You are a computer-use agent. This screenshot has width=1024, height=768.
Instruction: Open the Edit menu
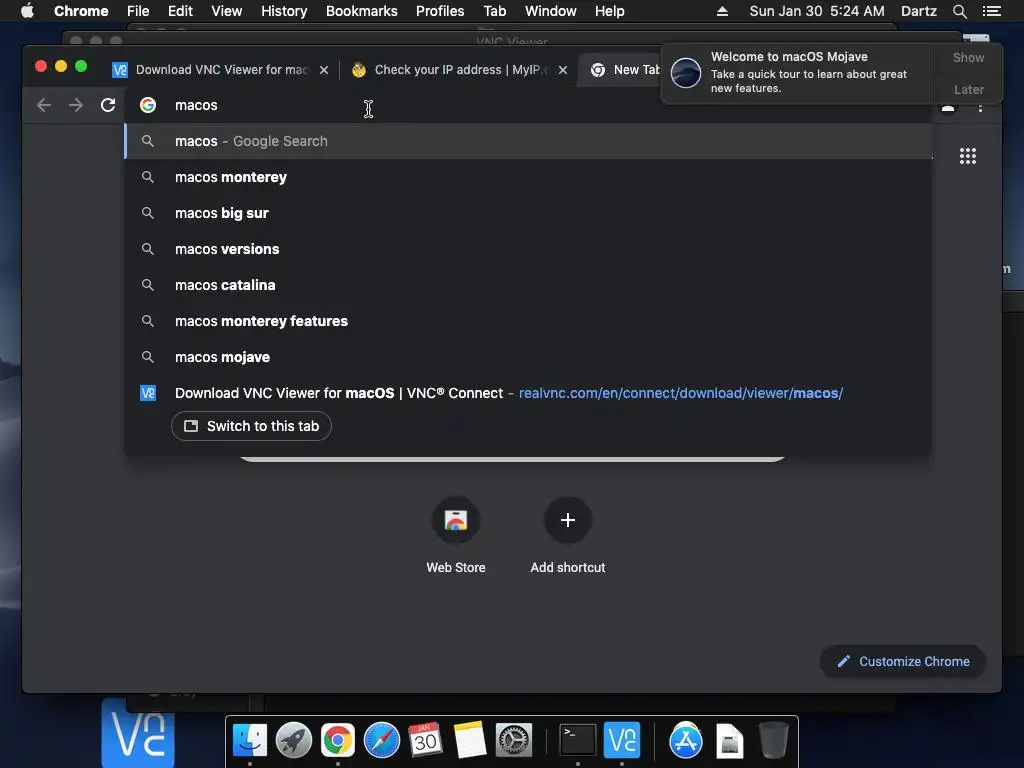[180, 11]
